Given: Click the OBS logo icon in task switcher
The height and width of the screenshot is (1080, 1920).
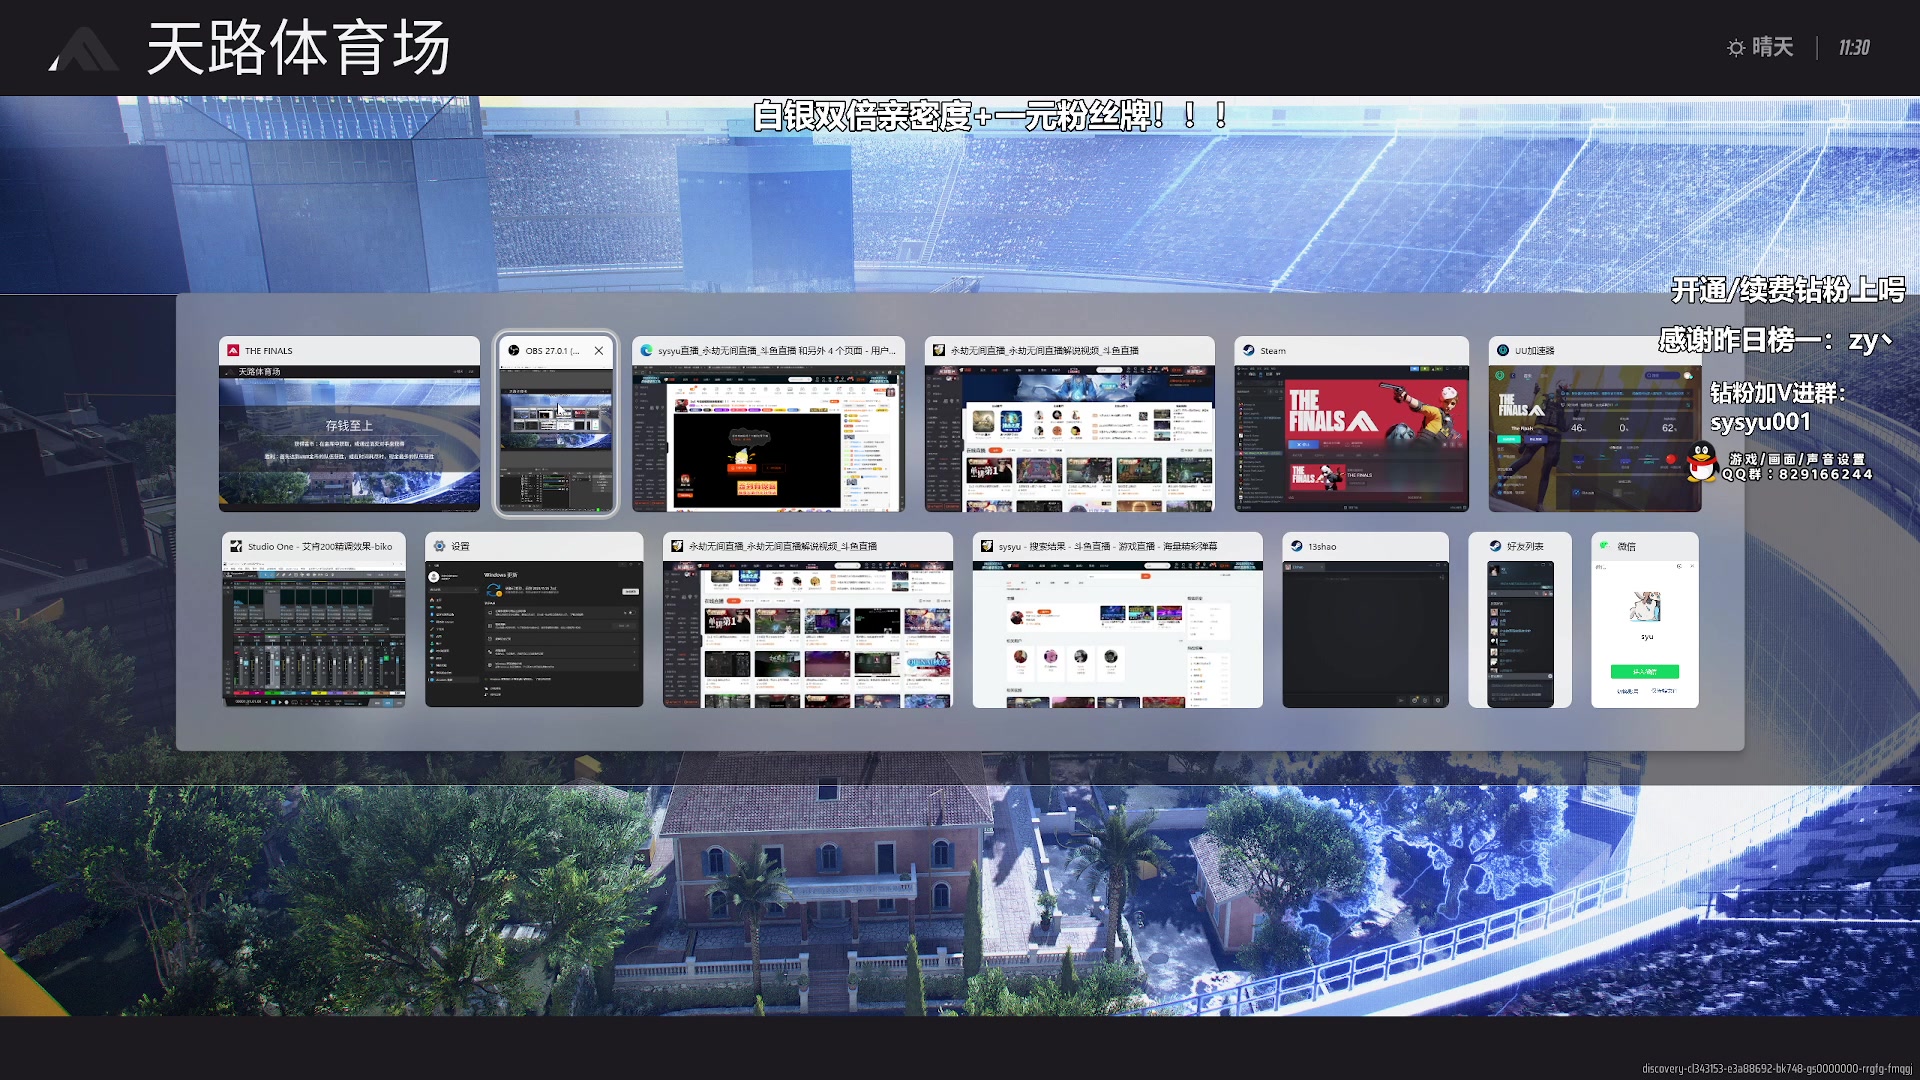Looking at the screenshot, I should tap(513, 351).
